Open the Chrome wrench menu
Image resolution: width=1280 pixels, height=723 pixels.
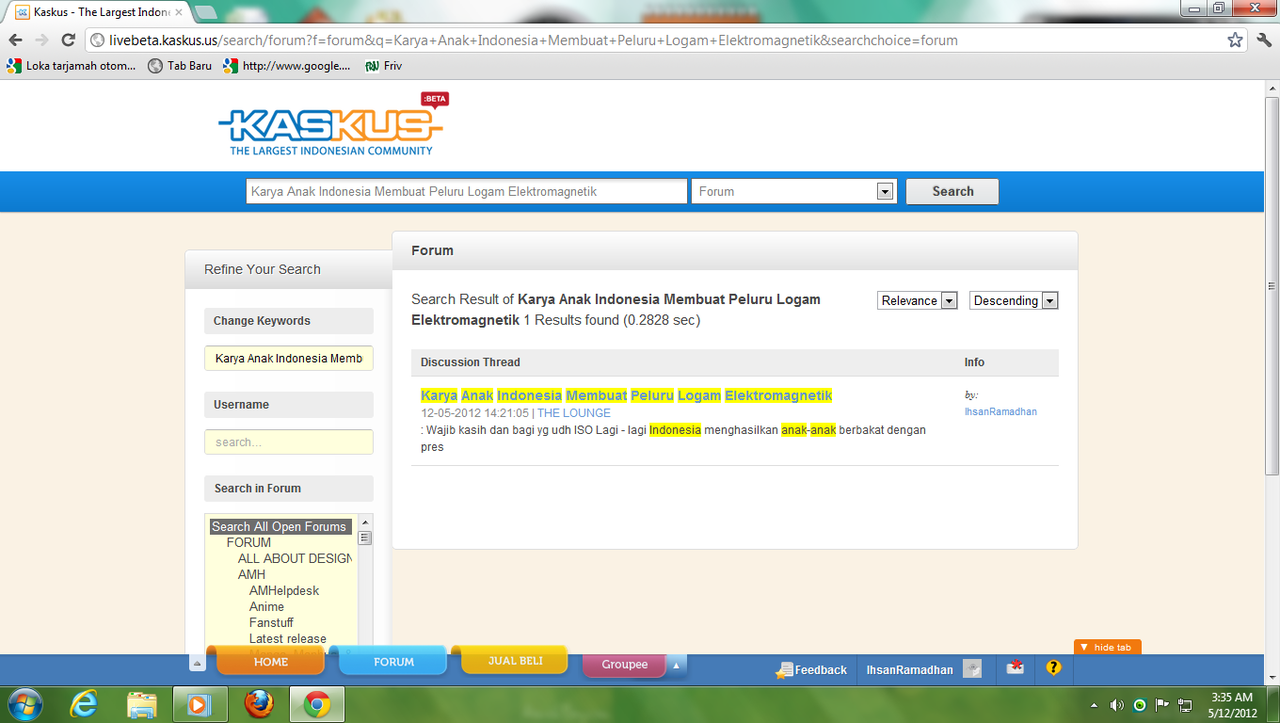click(1262, 40)
